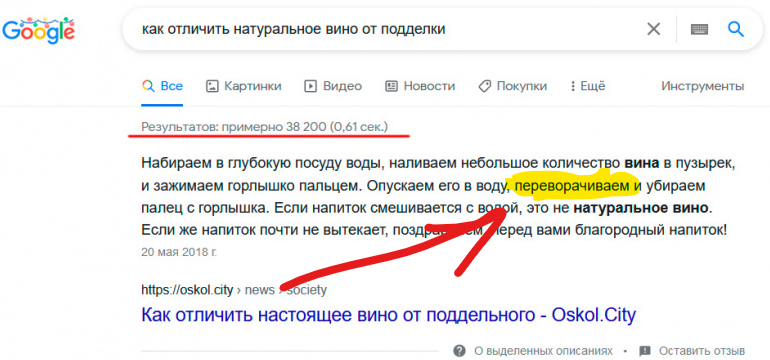The image size is (770, 360).
Task: Switch to the Видео tab
Action: (333, 86)
